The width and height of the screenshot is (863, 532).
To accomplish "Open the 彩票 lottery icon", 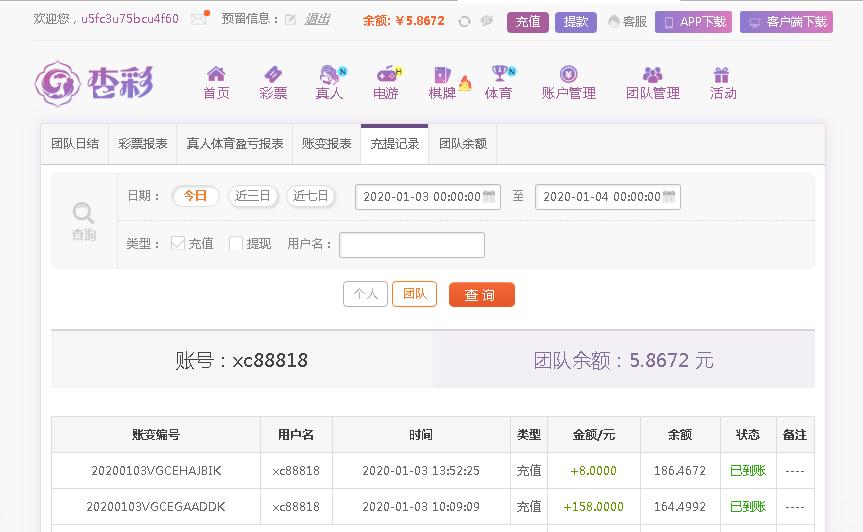I will tap(274, 74).
